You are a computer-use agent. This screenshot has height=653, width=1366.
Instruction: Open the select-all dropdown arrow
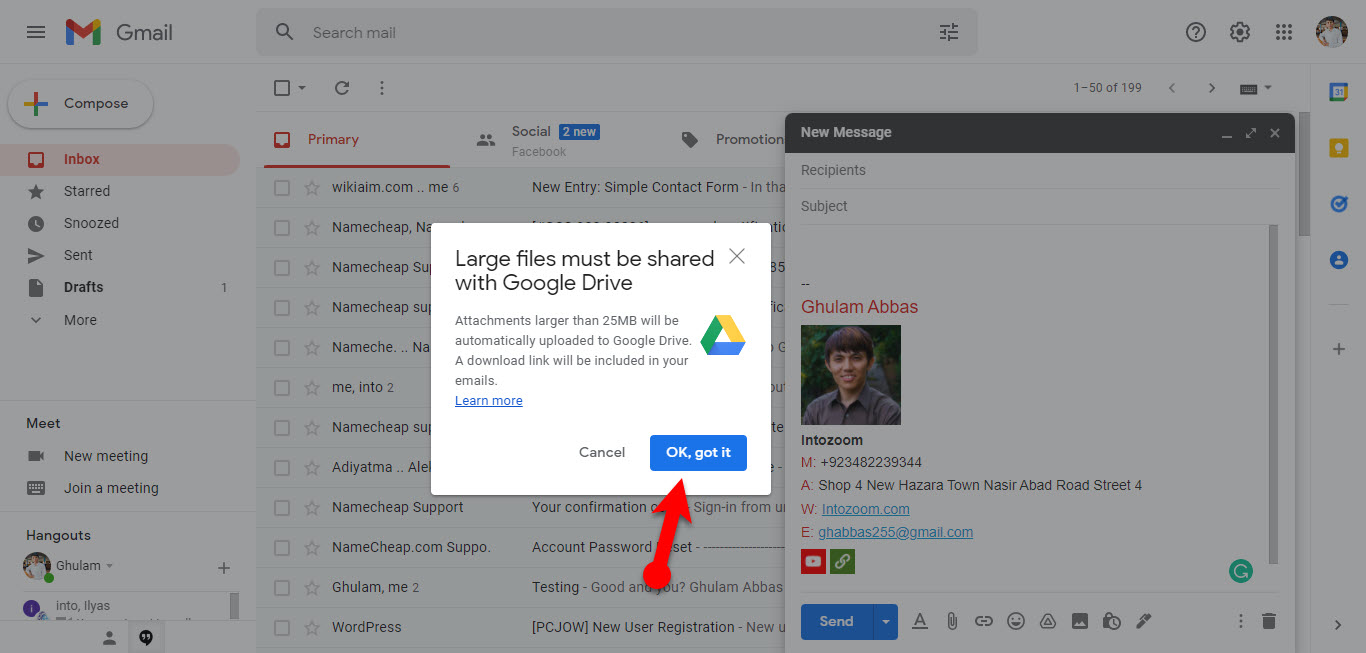(x=302, y=88)
